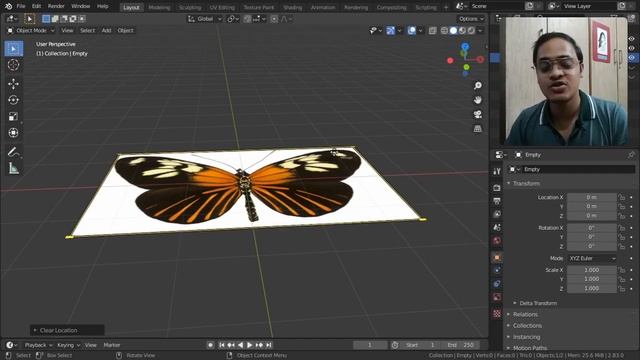Expand the Clear Location operator panel
This screenshot has height=360, width=640.
pos(67,330)
